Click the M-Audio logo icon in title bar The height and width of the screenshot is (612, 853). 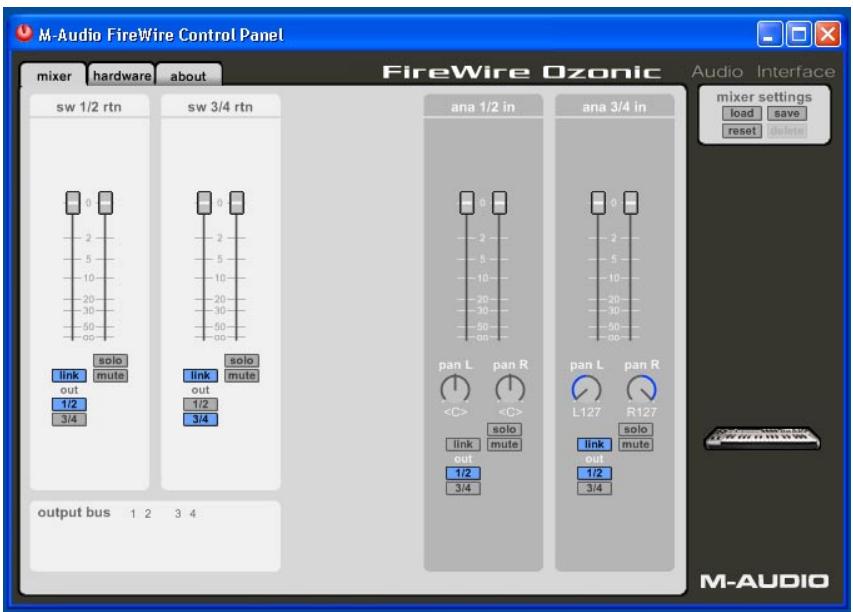coord(24,34)
